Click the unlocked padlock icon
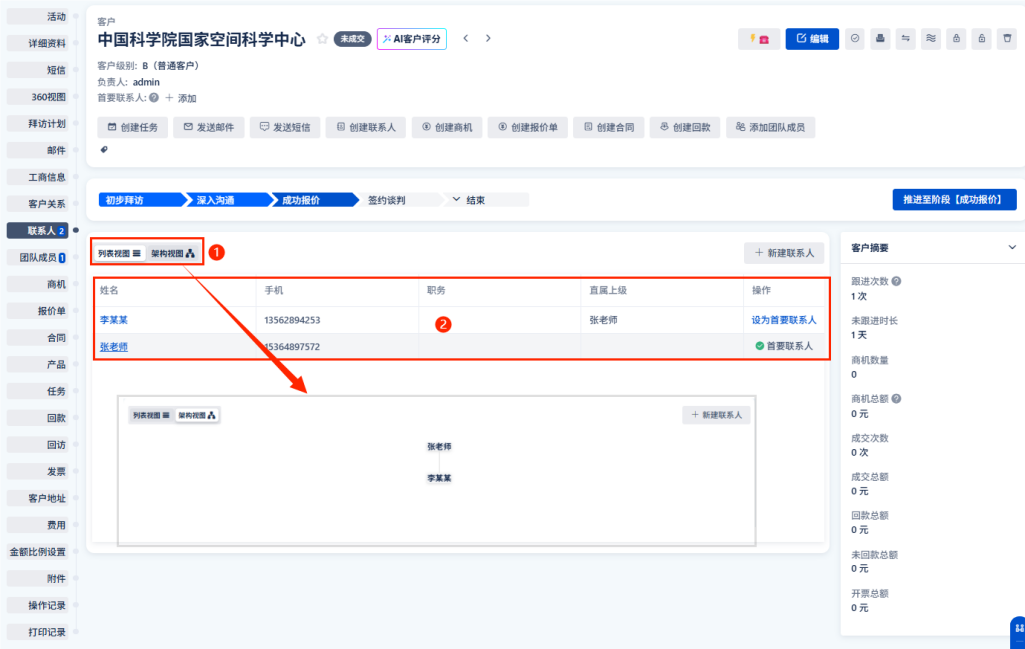Viewport: 1025px width, 649px height. pos(982,39)
